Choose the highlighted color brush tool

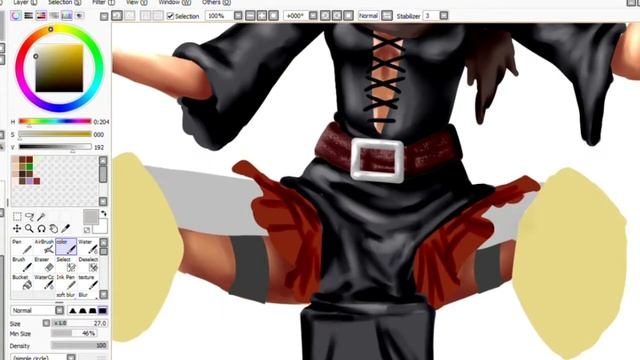(x=66, y=247)
